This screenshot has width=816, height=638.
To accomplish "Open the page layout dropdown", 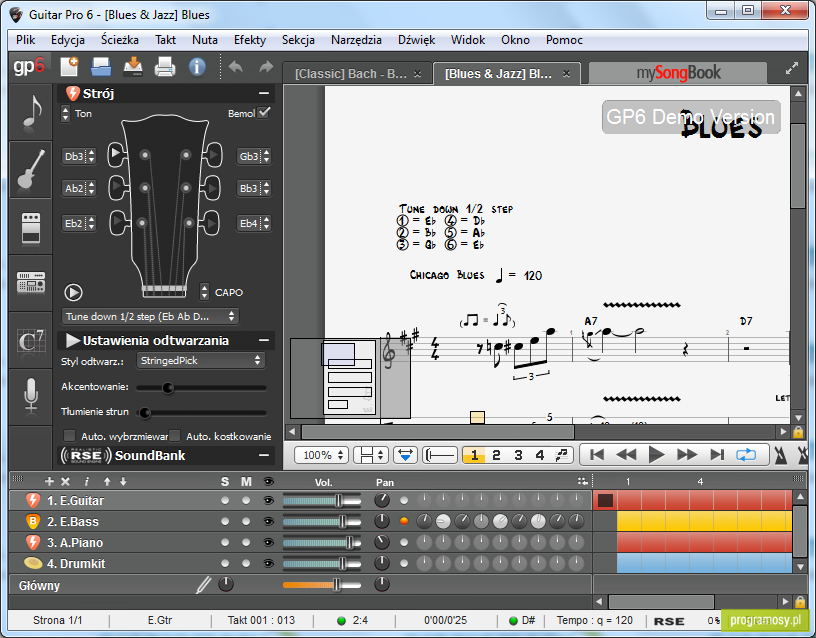I will coord(371,455).
